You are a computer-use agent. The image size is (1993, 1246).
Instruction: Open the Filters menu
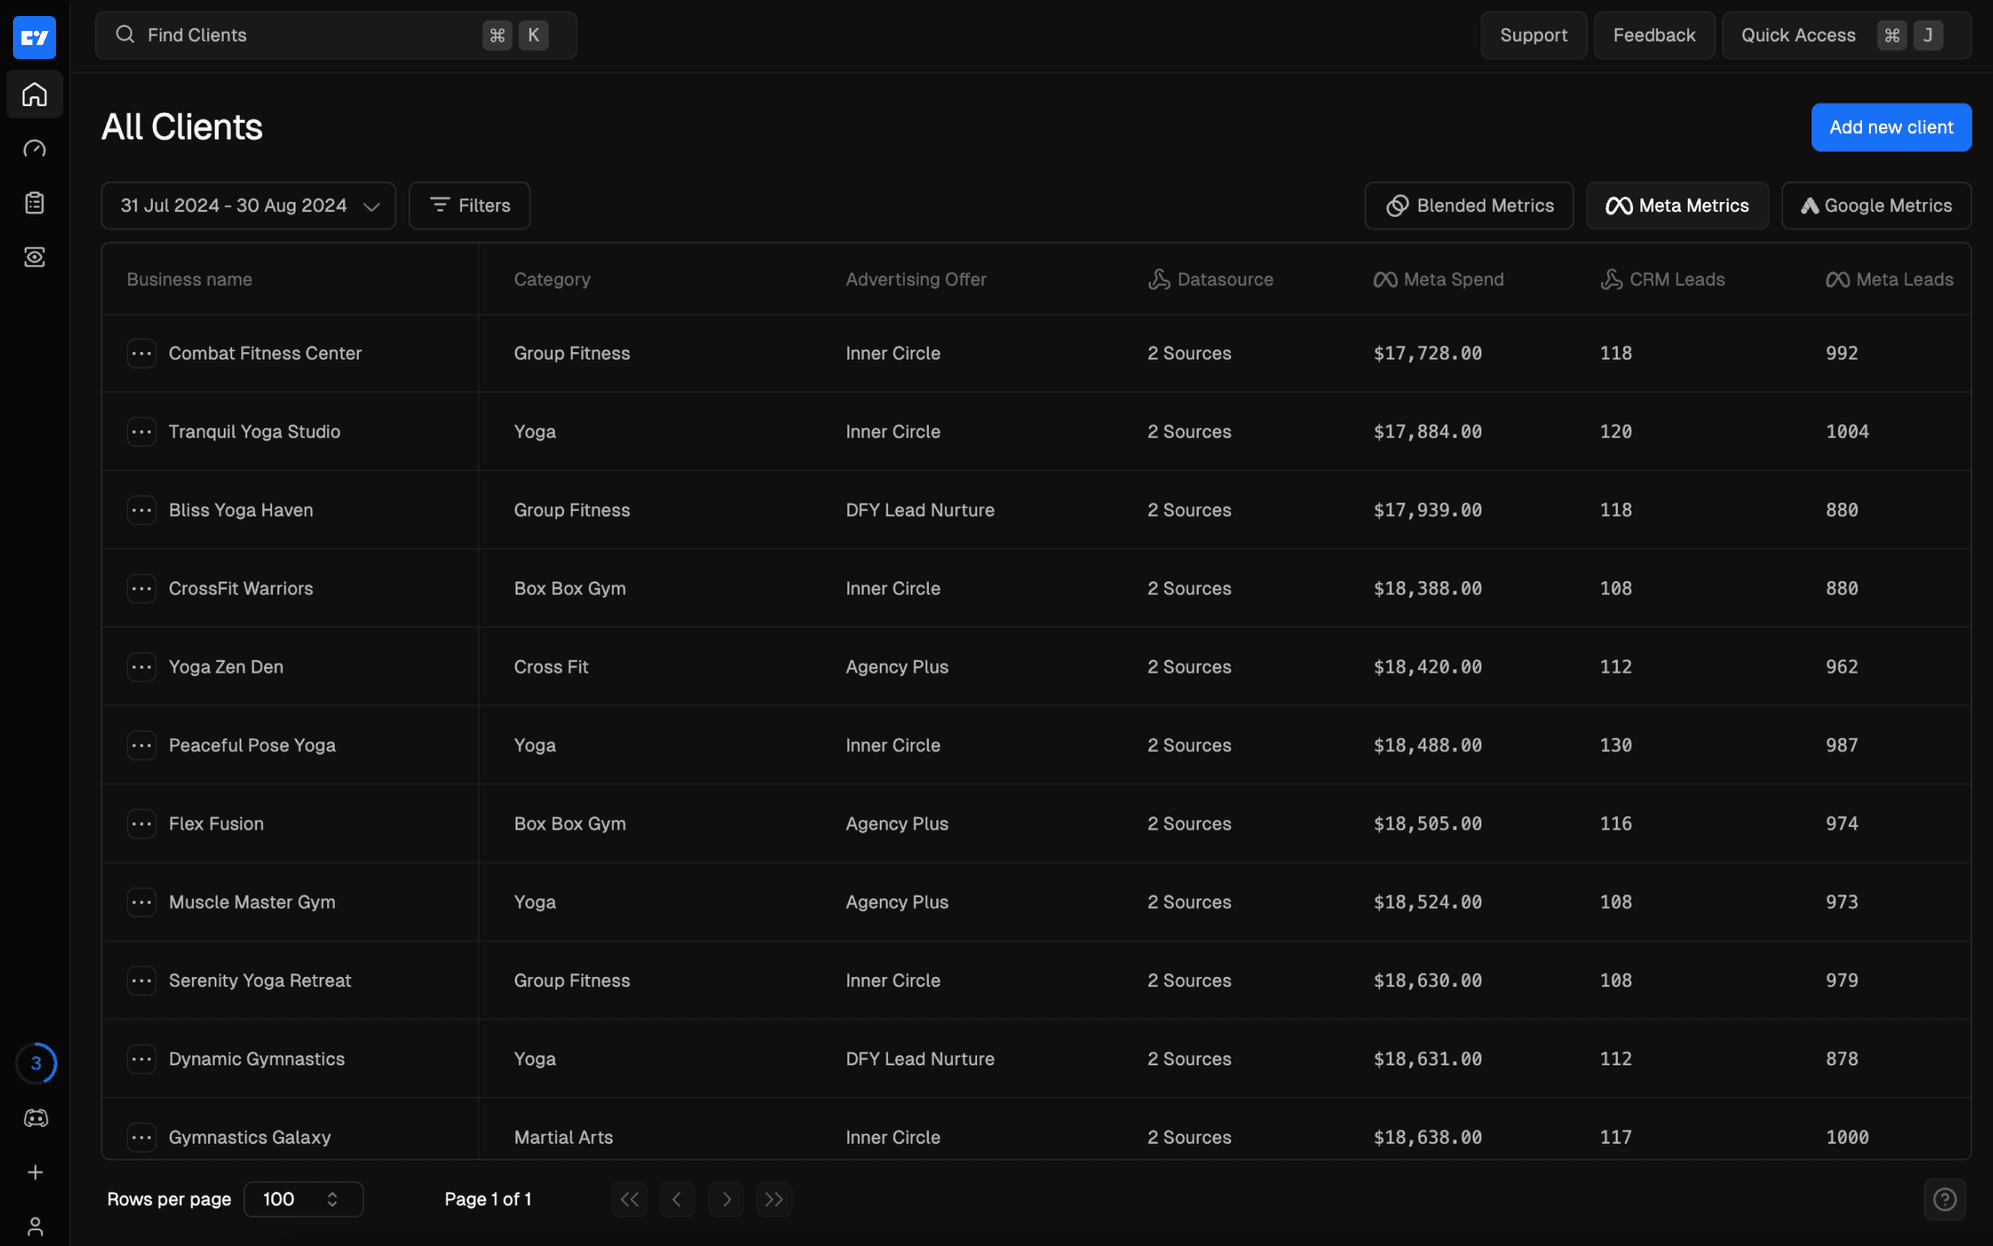point(469,206)
